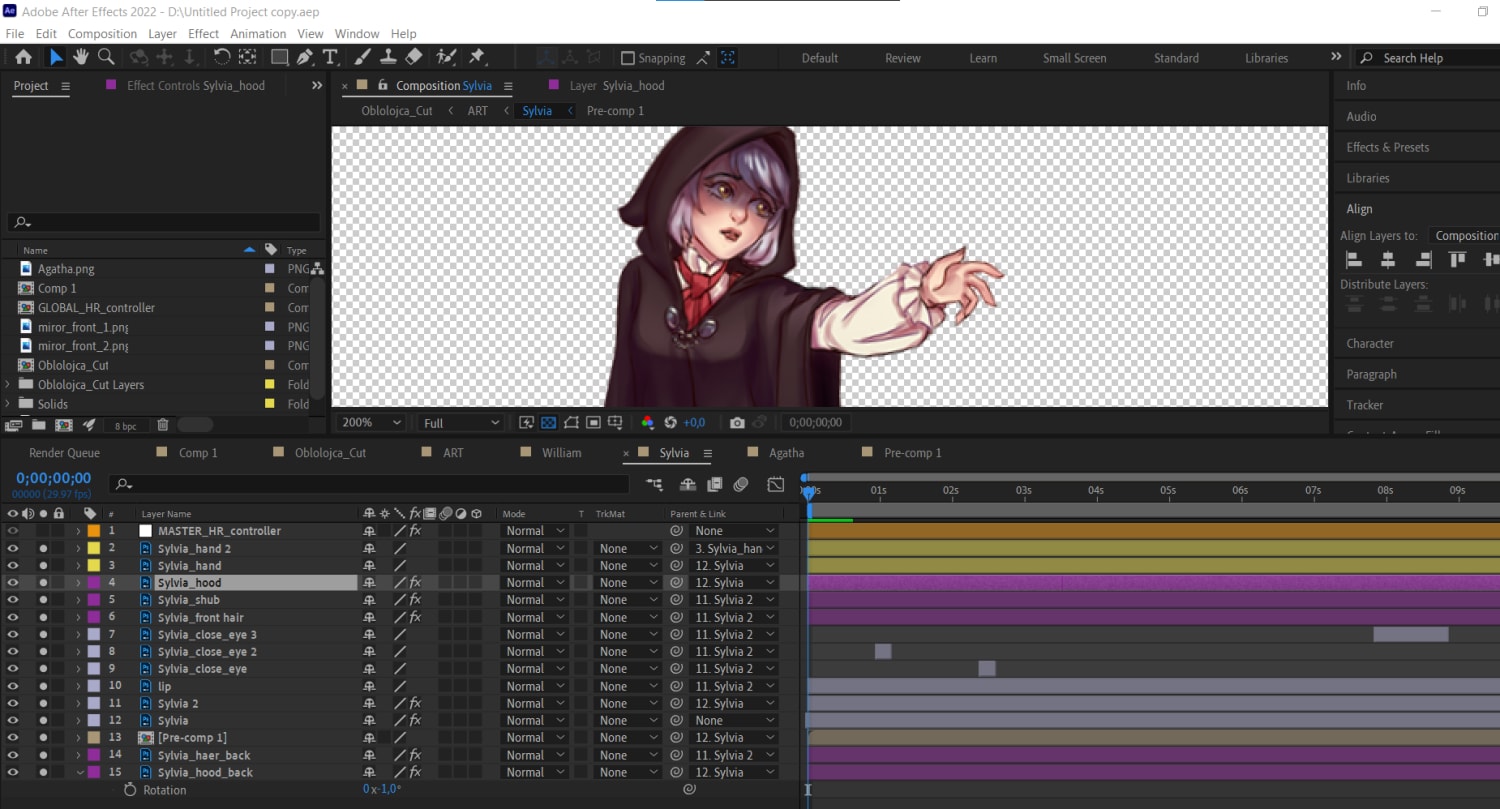Toggle solo for Sylvia_shub layer
Image resolution: width=1500 pixels, height=809 pixels.
43,600
